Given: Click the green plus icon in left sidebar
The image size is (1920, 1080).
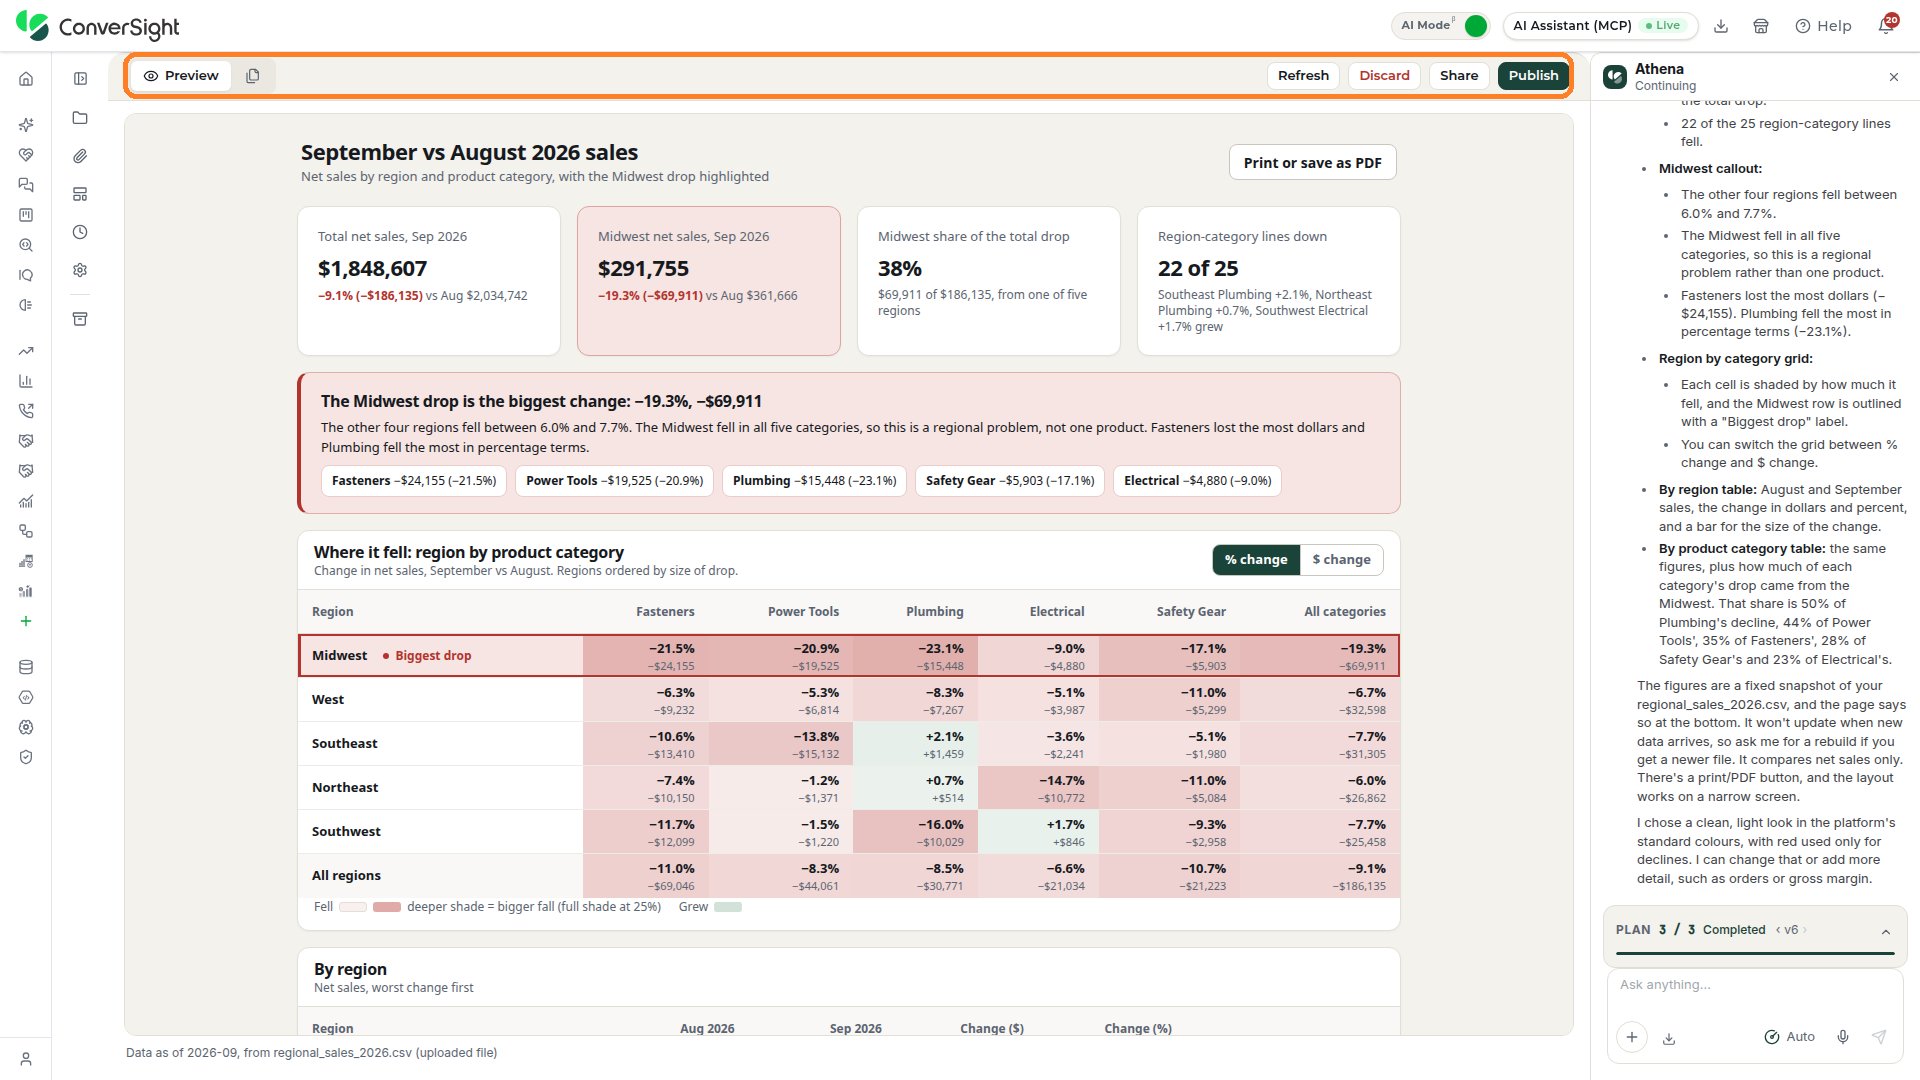Looking at the screenshot, I should pos(26,621).
